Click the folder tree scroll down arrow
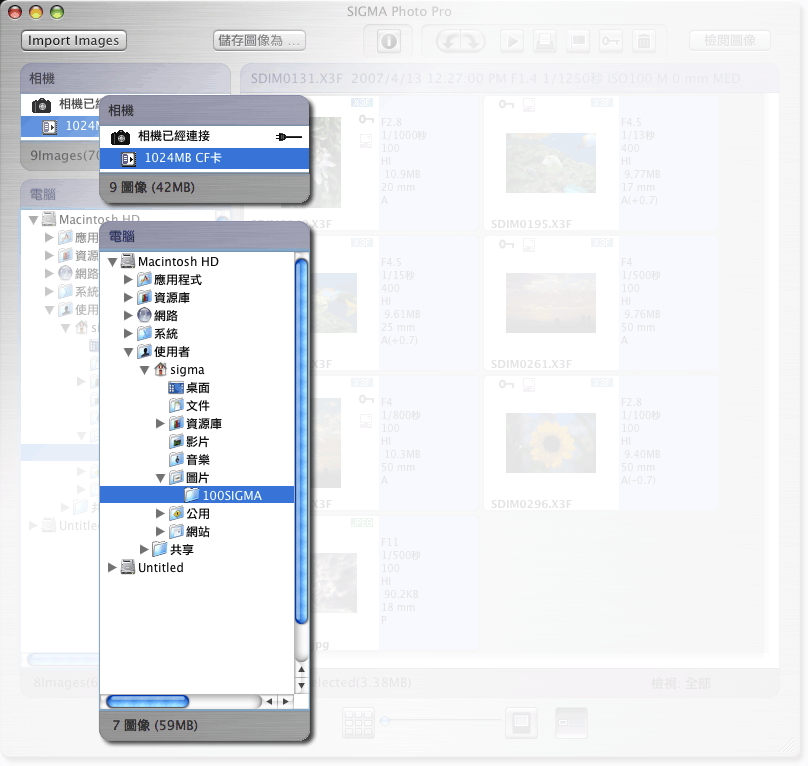The image size is (808, 766). pyautogui.click(x=301, y=686)
